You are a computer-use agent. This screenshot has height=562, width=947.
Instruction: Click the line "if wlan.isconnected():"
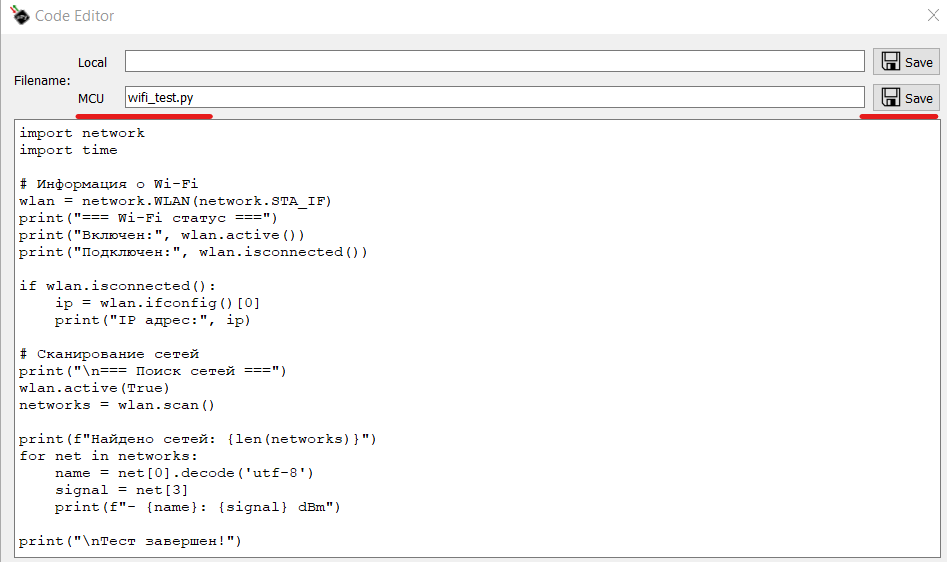click(117, 286)
